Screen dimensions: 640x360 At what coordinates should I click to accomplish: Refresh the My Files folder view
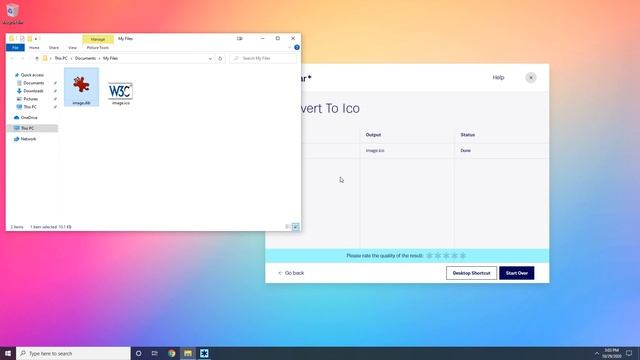(x=220, y=58)
